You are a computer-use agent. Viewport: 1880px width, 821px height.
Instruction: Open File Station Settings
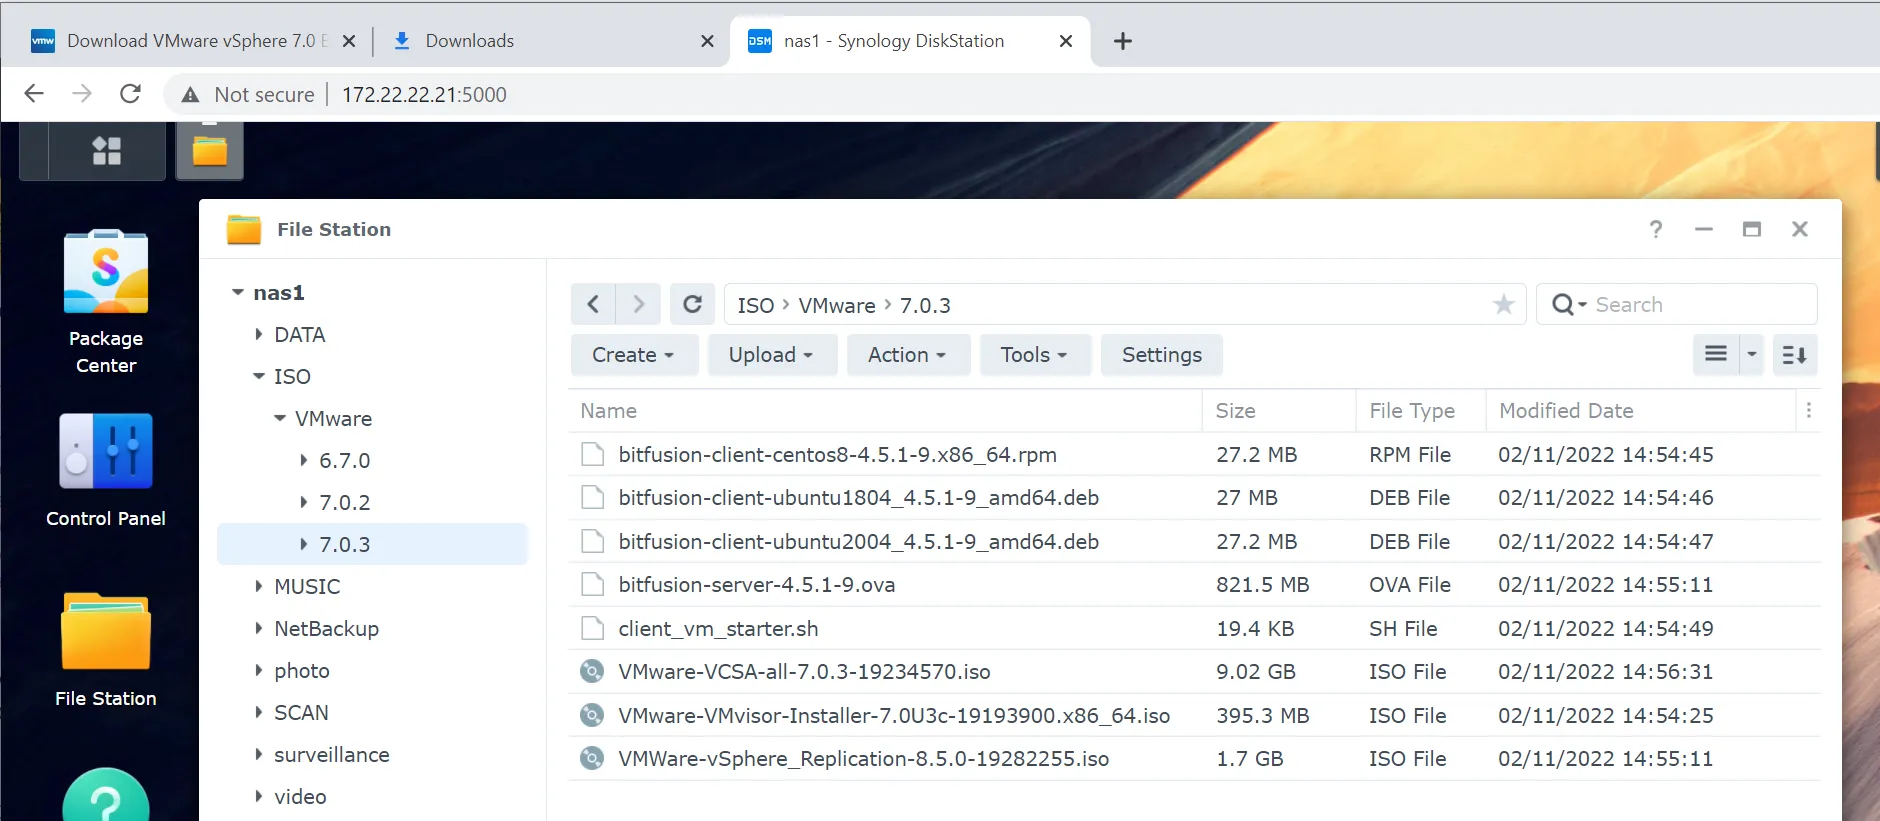(1162, 355)
